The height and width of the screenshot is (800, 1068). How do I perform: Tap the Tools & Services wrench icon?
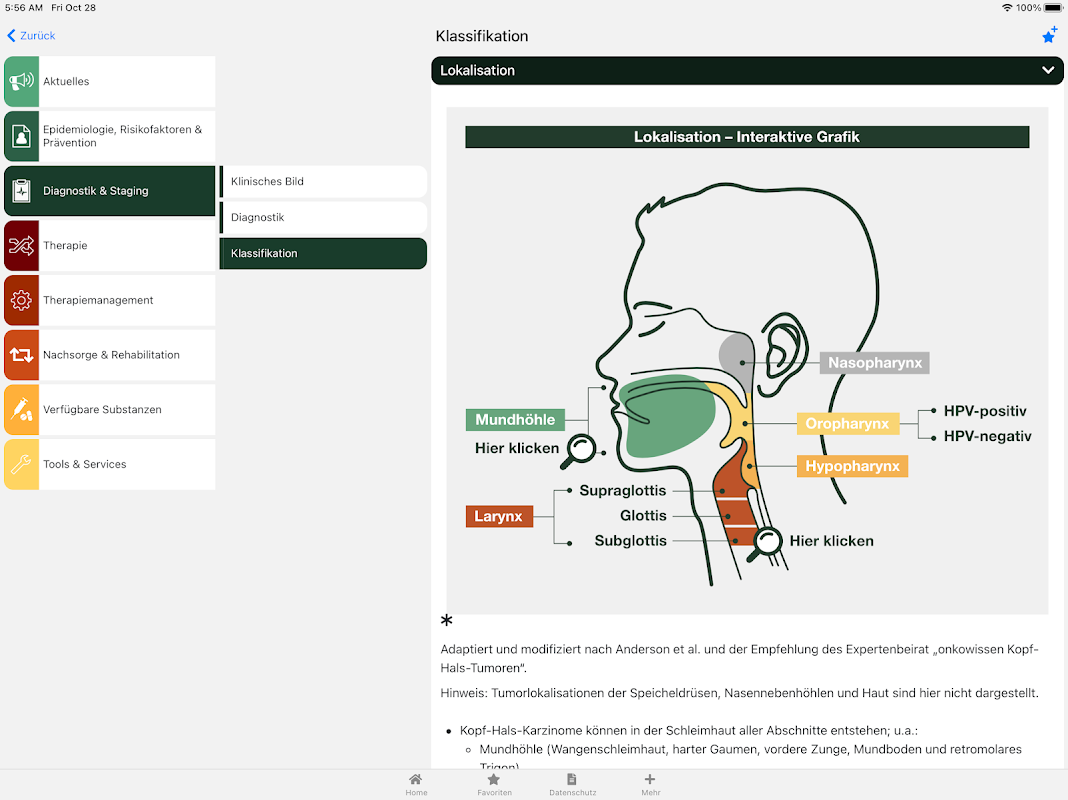point(21,464)
